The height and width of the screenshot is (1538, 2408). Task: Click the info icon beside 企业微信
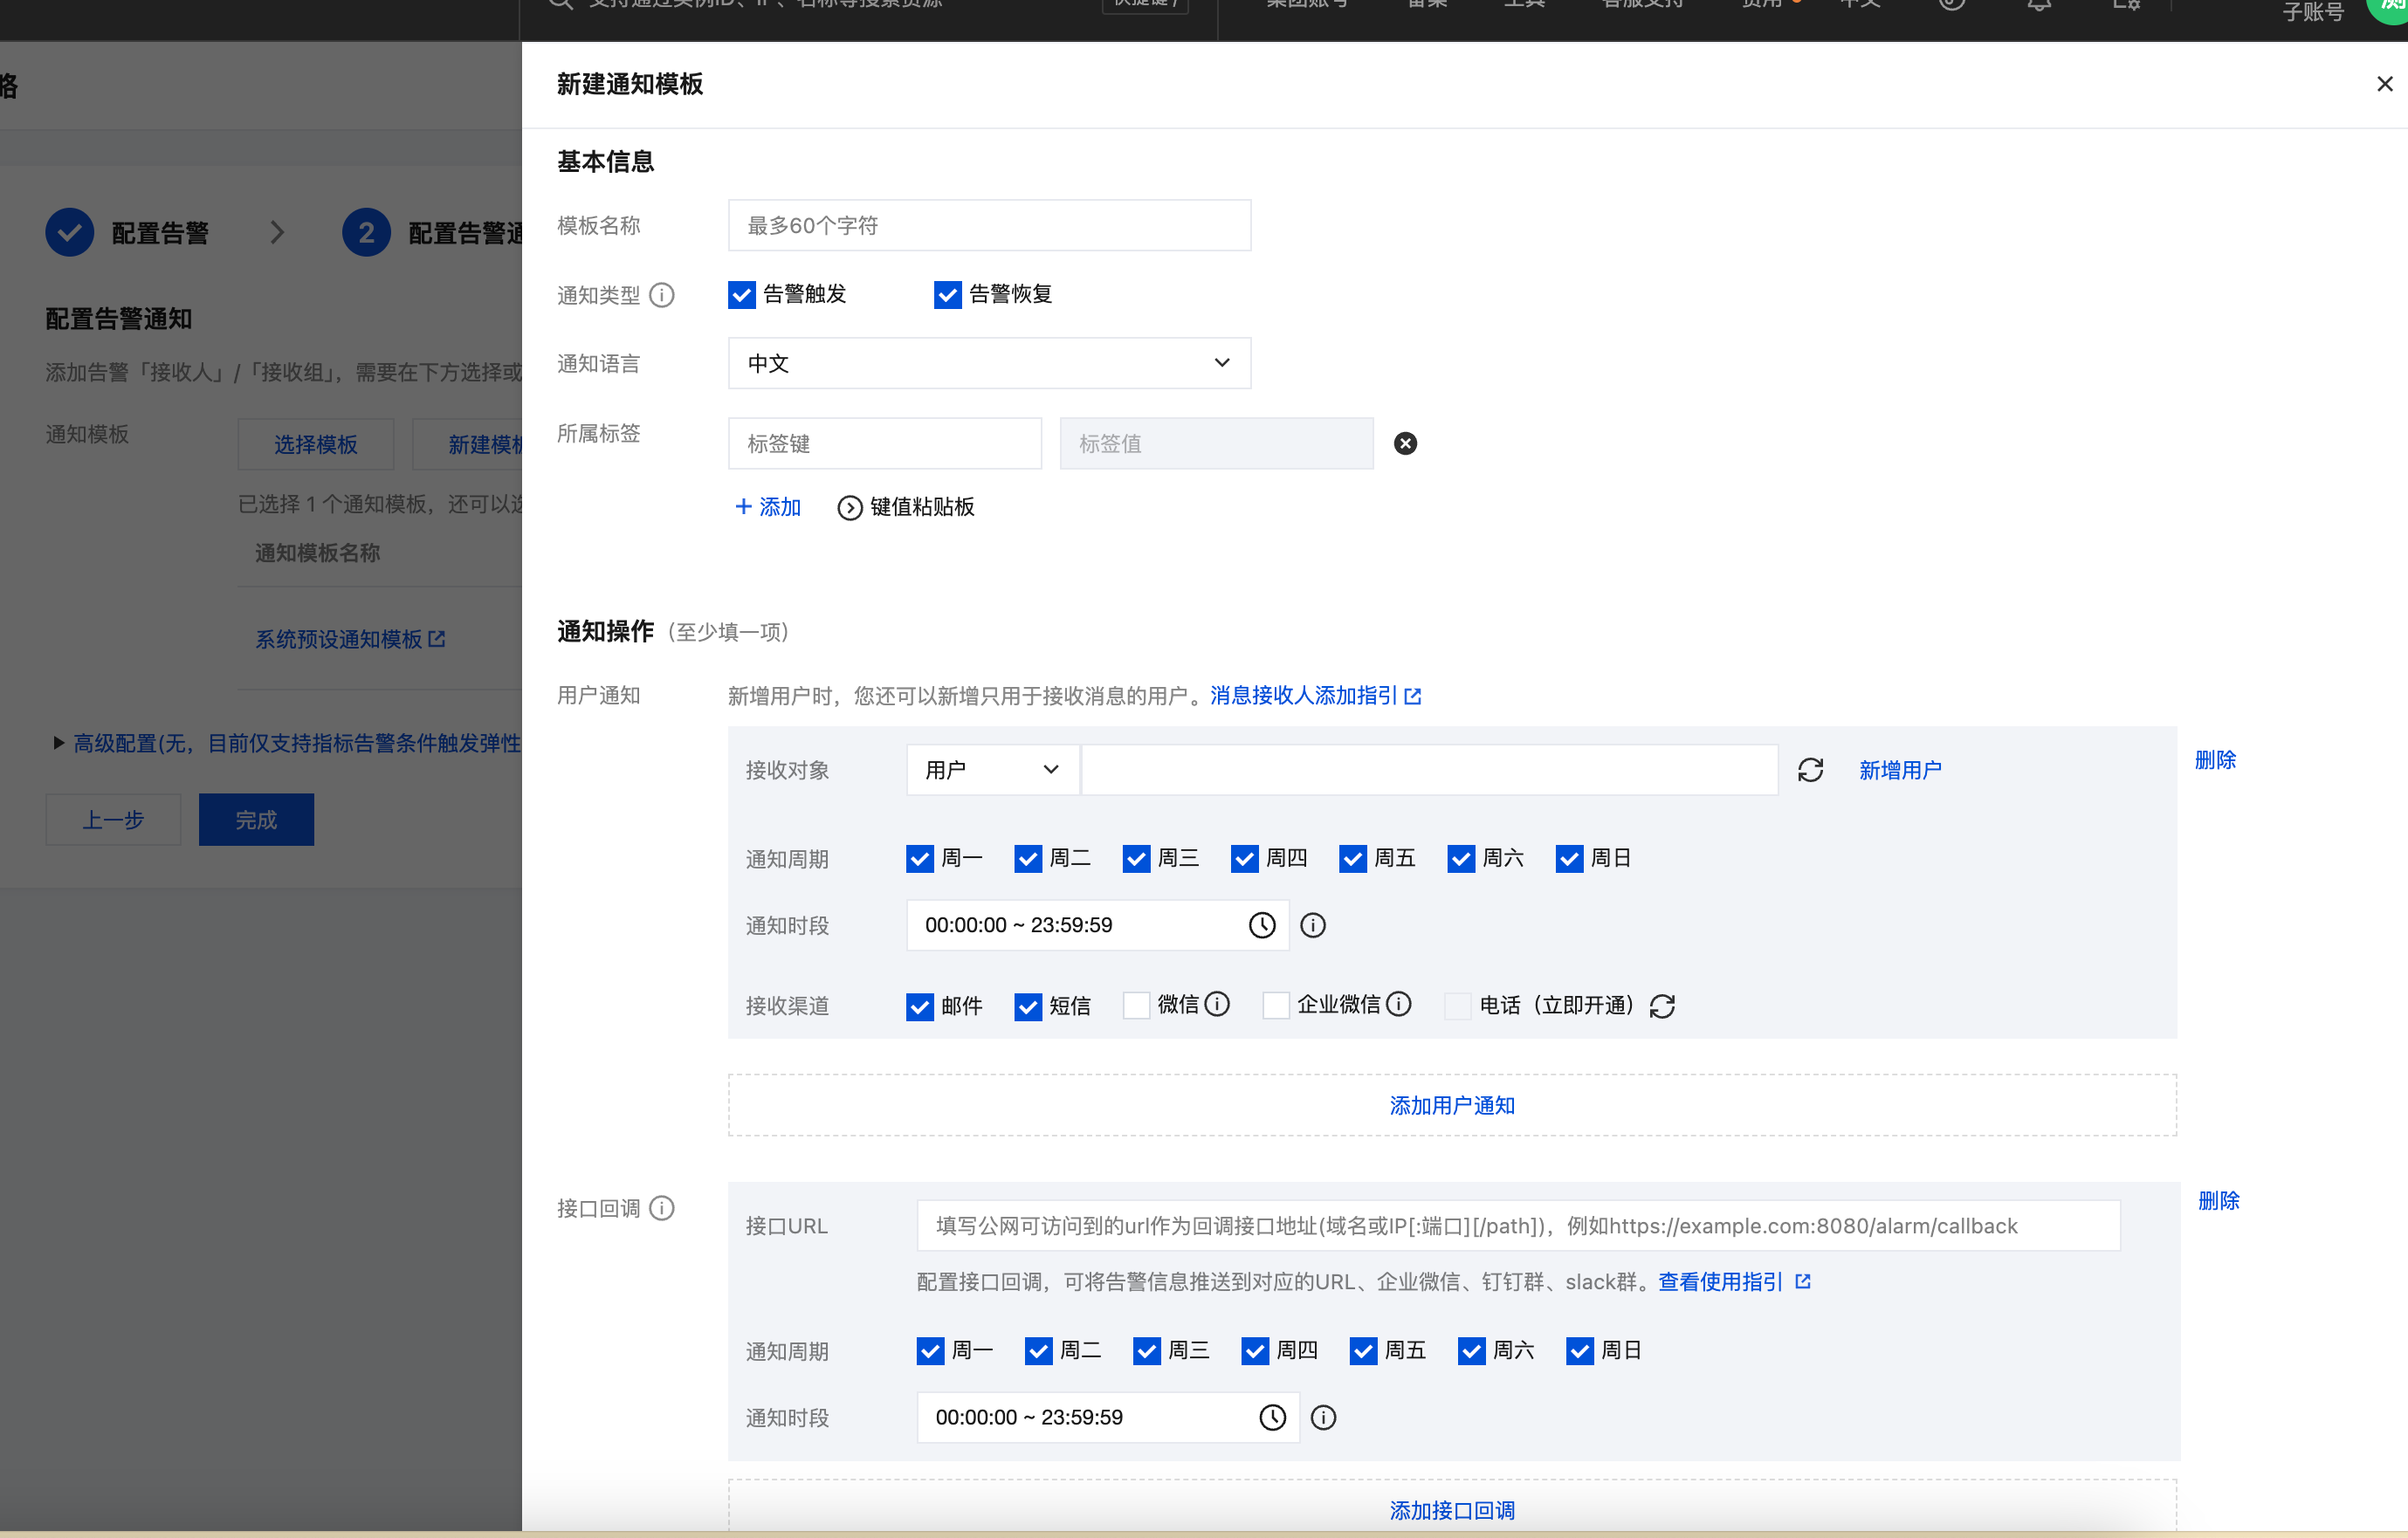click(1400, 1003)
